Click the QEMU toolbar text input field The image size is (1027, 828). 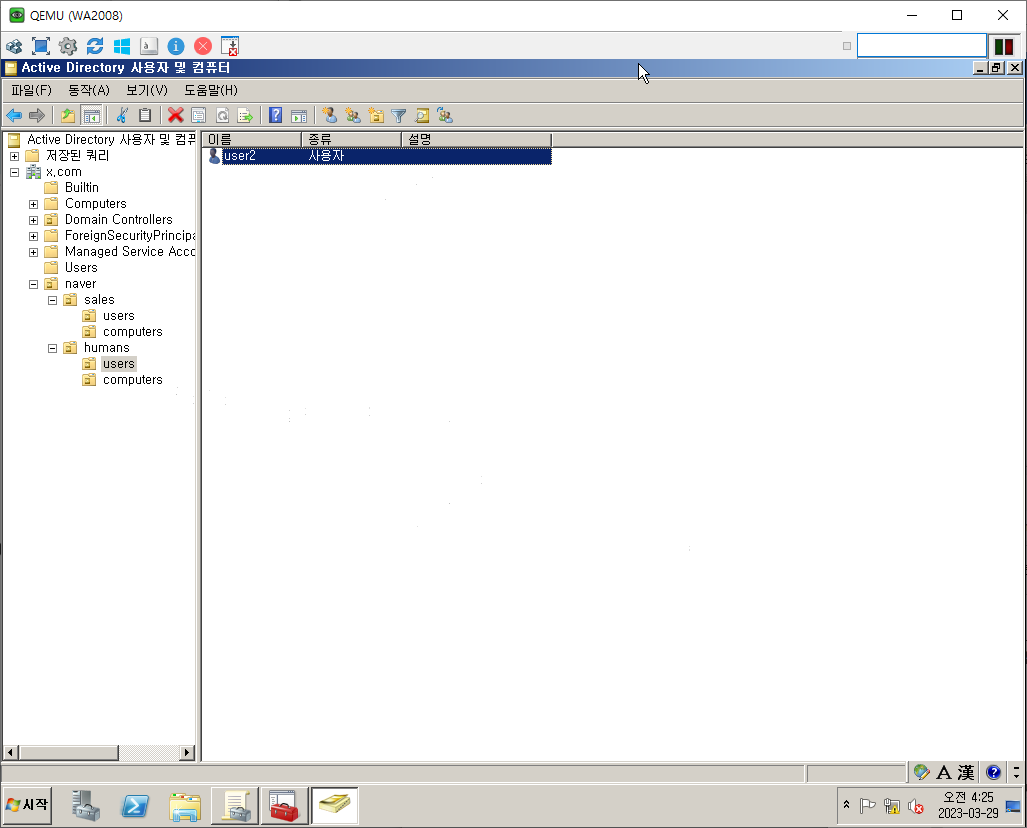[922, 46]
